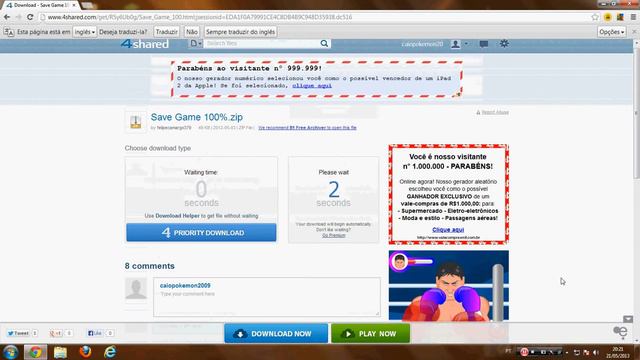This screenshot has height=360, width=640.
Task: Click the Facebook Like button
Action: [95, 333]
